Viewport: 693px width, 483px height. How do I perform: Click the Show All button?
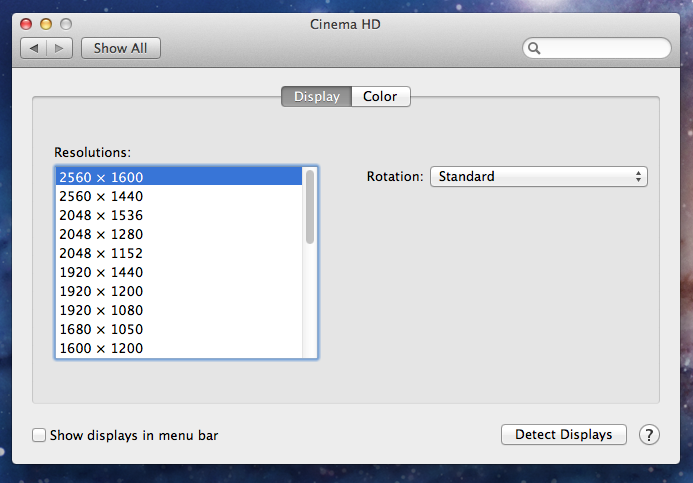[121, 48]
